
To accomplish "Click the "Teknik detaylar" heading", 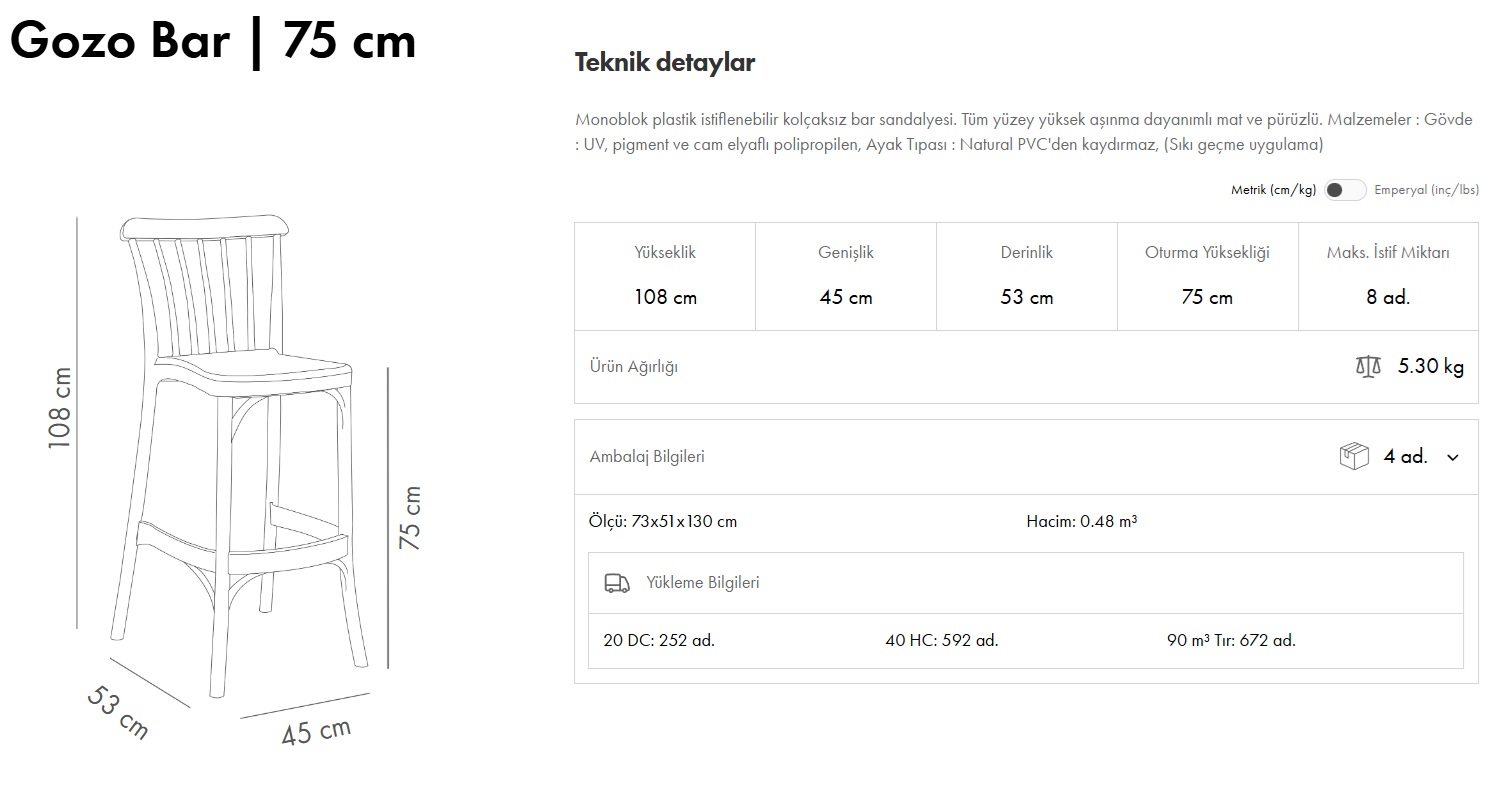I will point(664,63).
